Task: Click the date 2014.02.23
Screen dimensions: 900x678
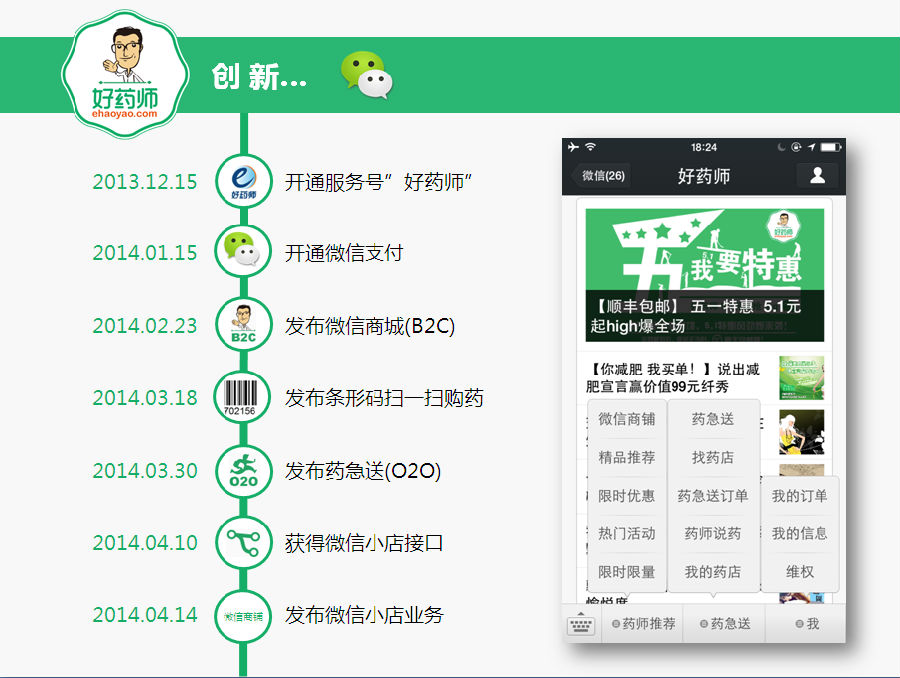Action: coord(145,326)
